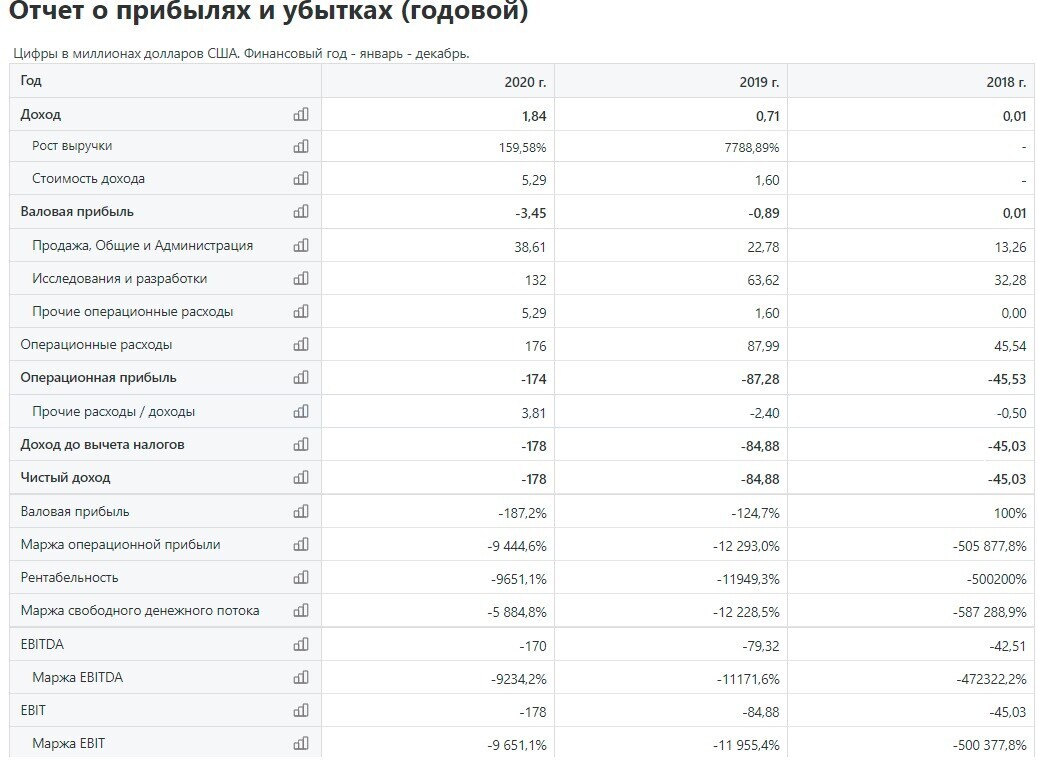Click chart icon for Маржа EBIT row
1038x766 pixels.
tap(301, 743)
